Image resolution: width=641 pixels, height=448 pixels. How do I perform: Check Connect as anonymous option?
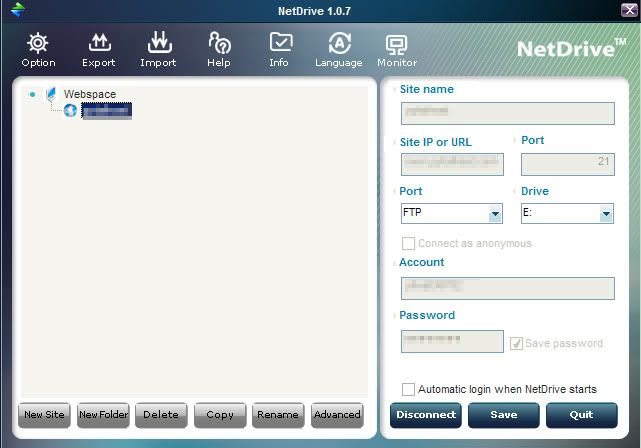[408, 243]
